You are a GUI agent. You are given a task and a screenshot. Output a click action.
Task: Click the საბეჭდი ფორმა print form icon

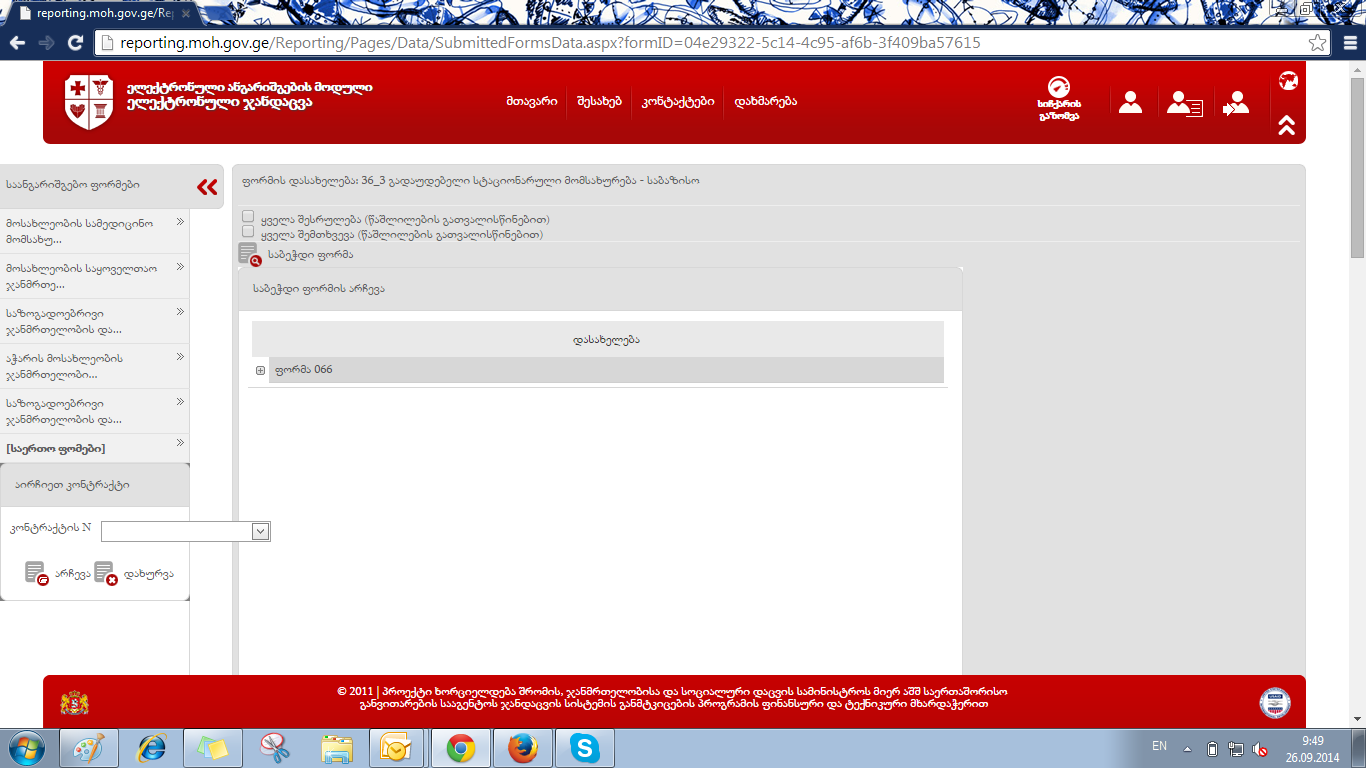coord(249,254)
